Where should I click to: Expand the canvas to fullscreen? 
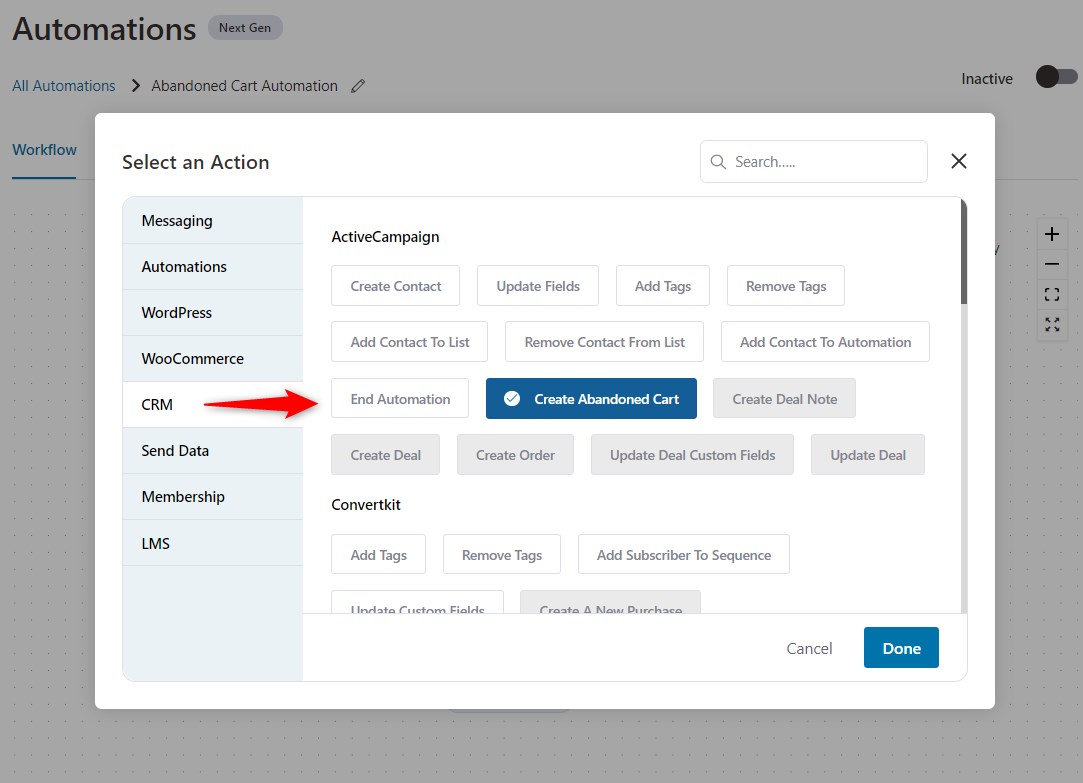1051,324
